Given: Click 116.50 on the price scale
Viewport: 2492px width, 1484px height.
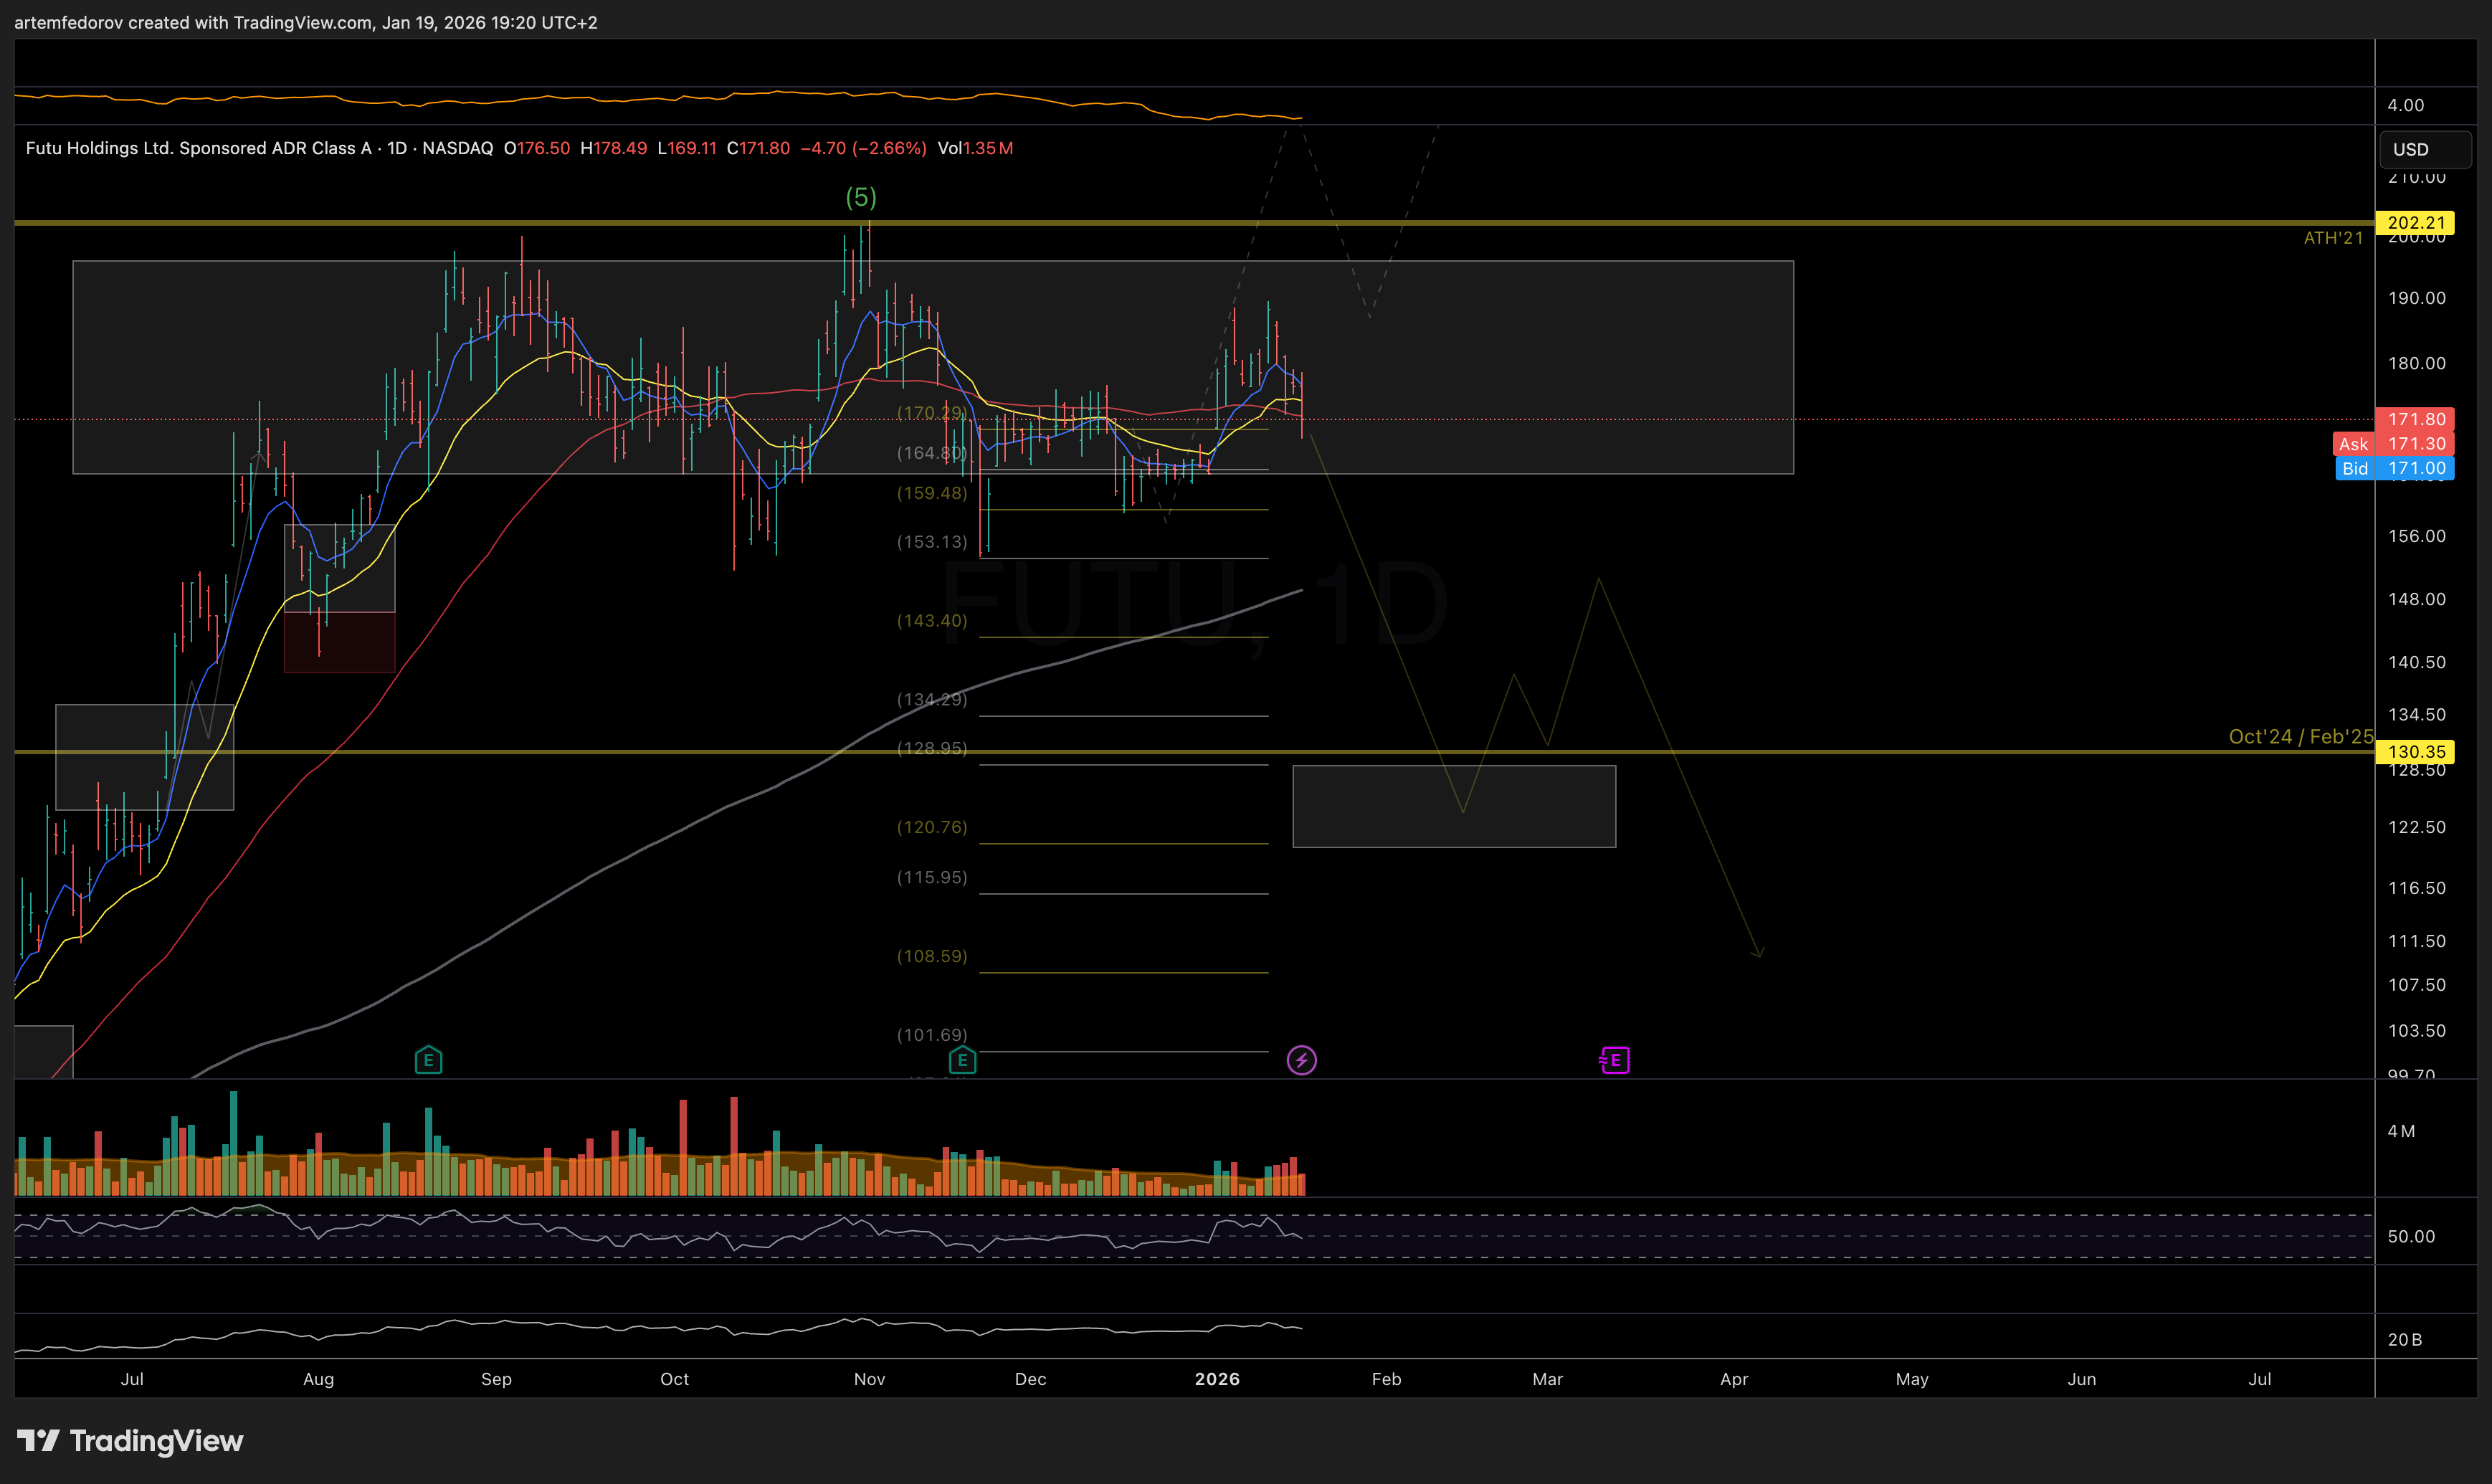Looking at the screenshot, I should tap(2416, 888).
